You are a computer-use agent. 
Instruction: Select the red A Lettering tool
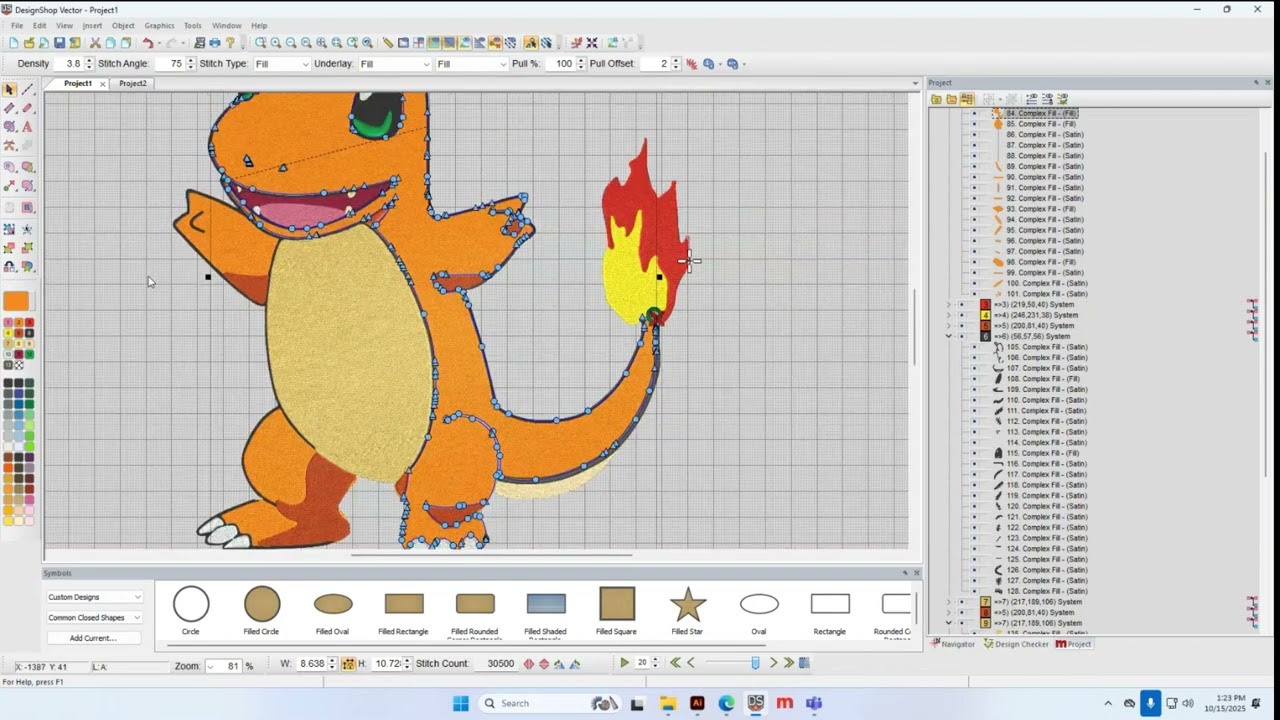pyautogui.click(x=27, y=127)
